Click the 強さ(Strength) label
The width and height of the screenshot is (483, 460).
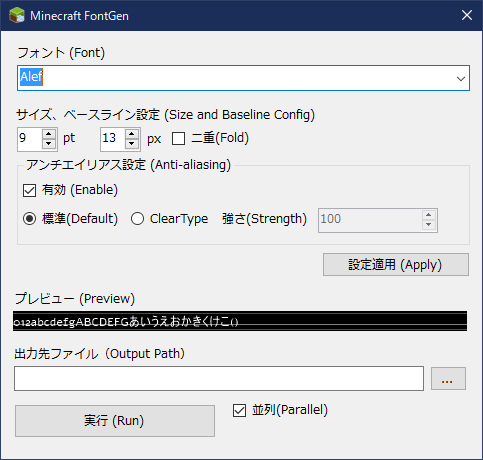pyautogui.click(x=264, y=219)
